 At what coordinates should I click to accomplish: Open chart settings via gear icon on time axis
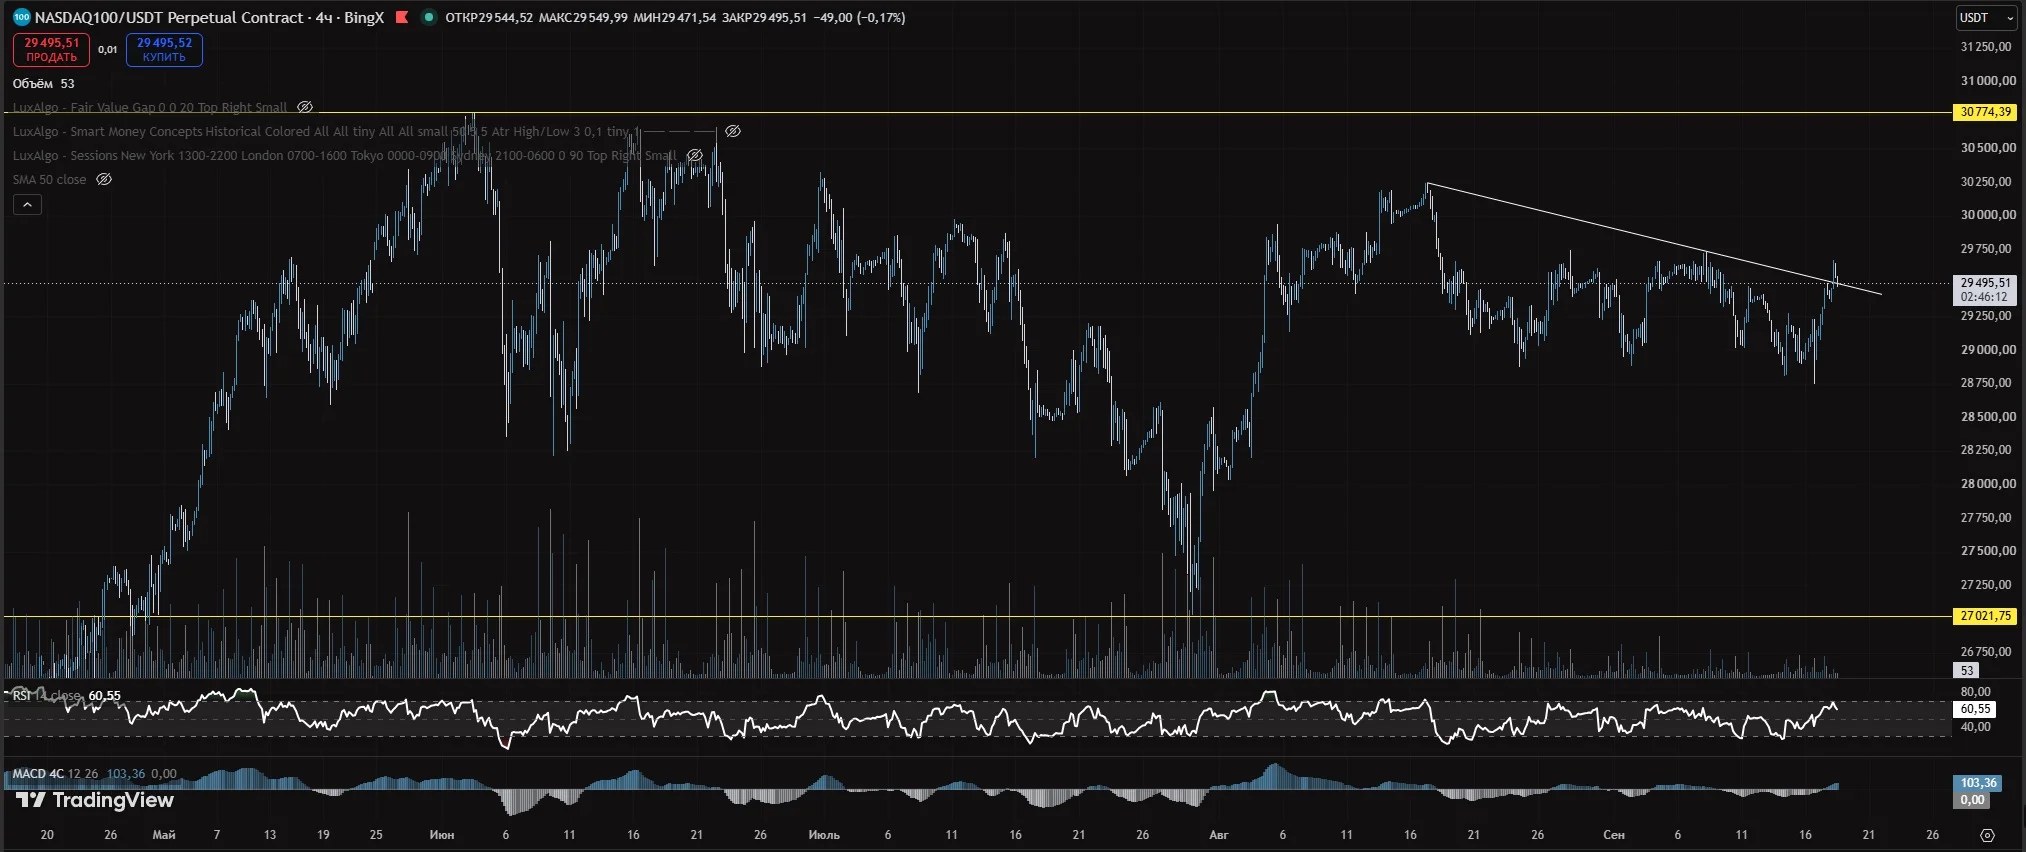(1987, 835)
